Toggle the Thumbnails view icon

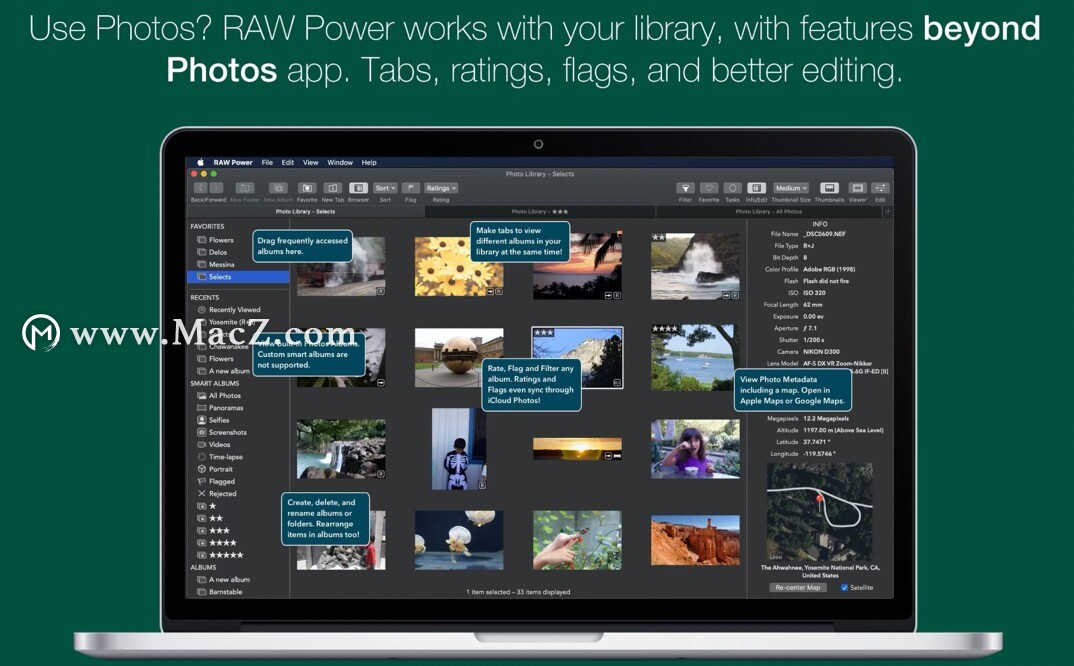[829, 188]
